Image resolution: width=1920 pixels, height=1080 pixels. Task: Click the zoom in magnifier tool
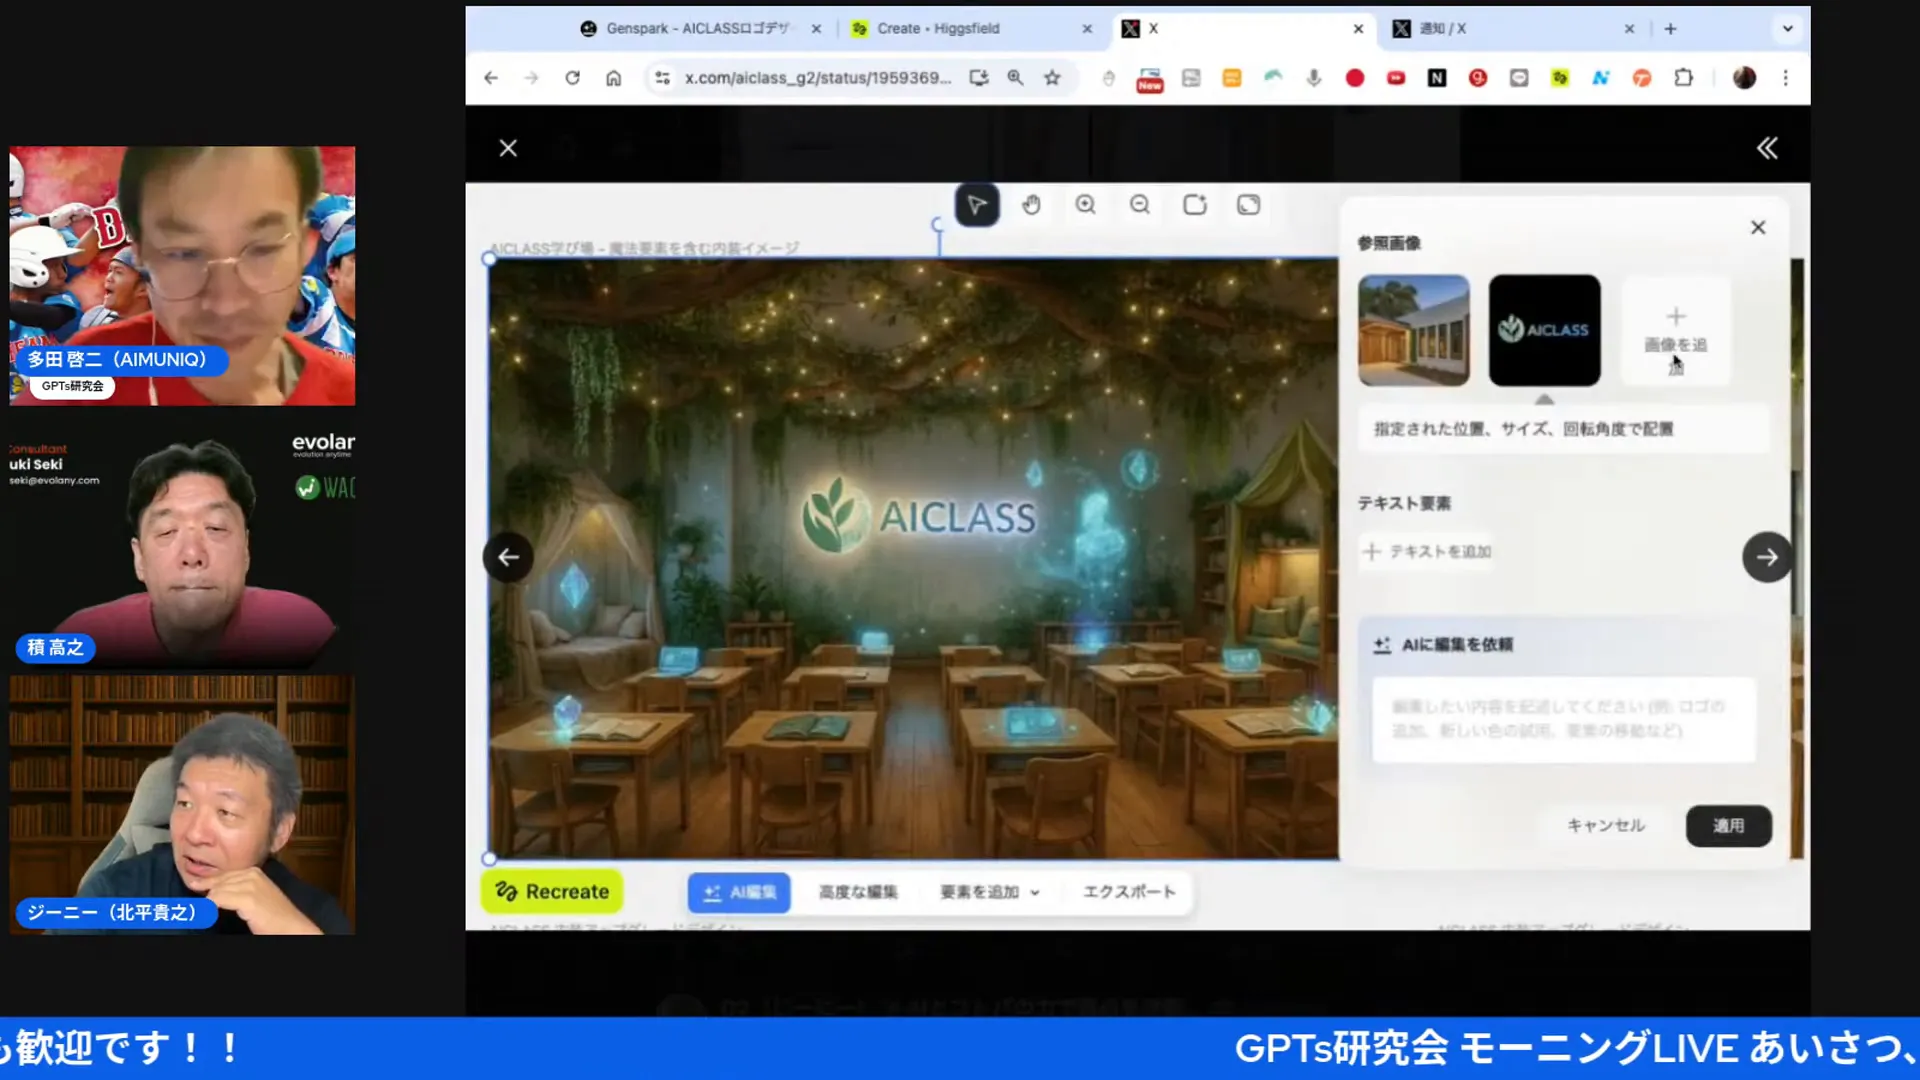pyautogui.click(x=1085, y=205)
